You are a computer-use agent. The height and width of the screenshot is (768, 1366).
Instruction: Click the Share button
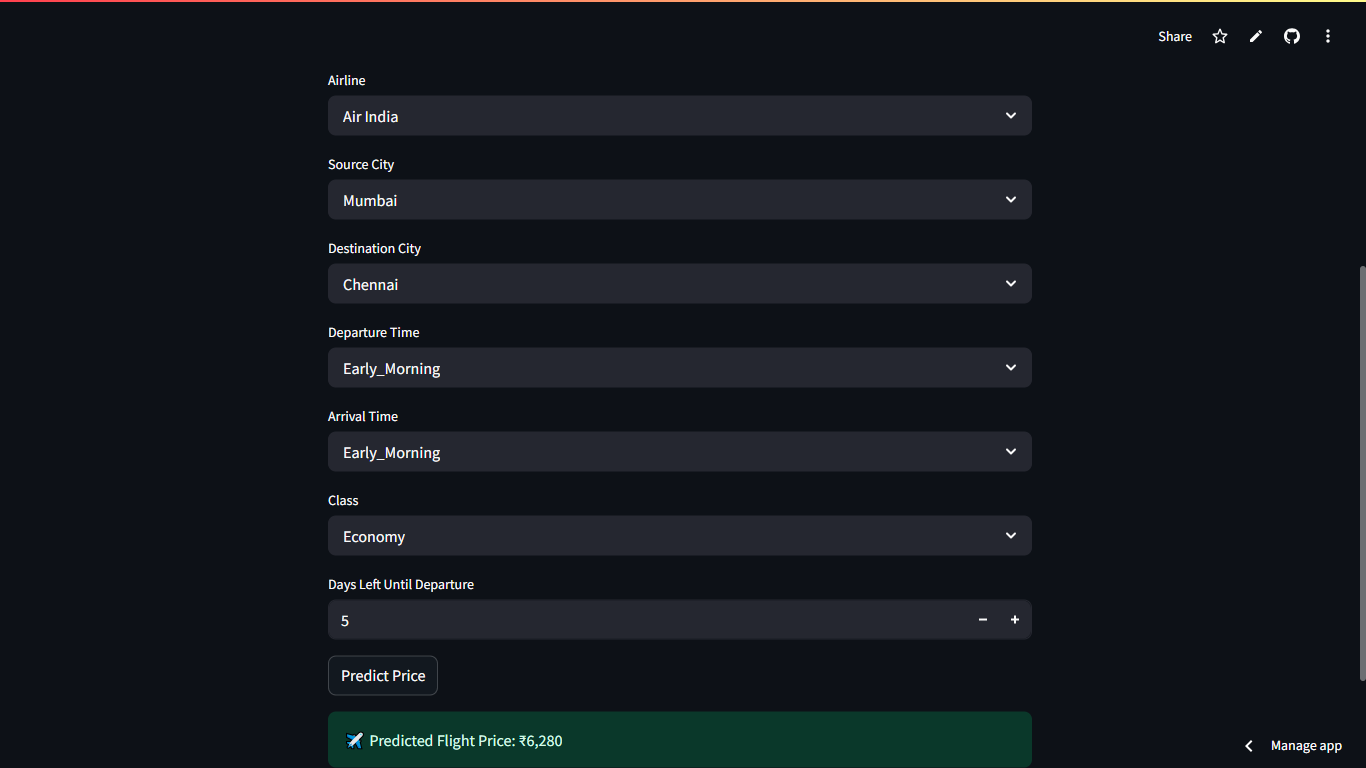(x=1175, y=36)
